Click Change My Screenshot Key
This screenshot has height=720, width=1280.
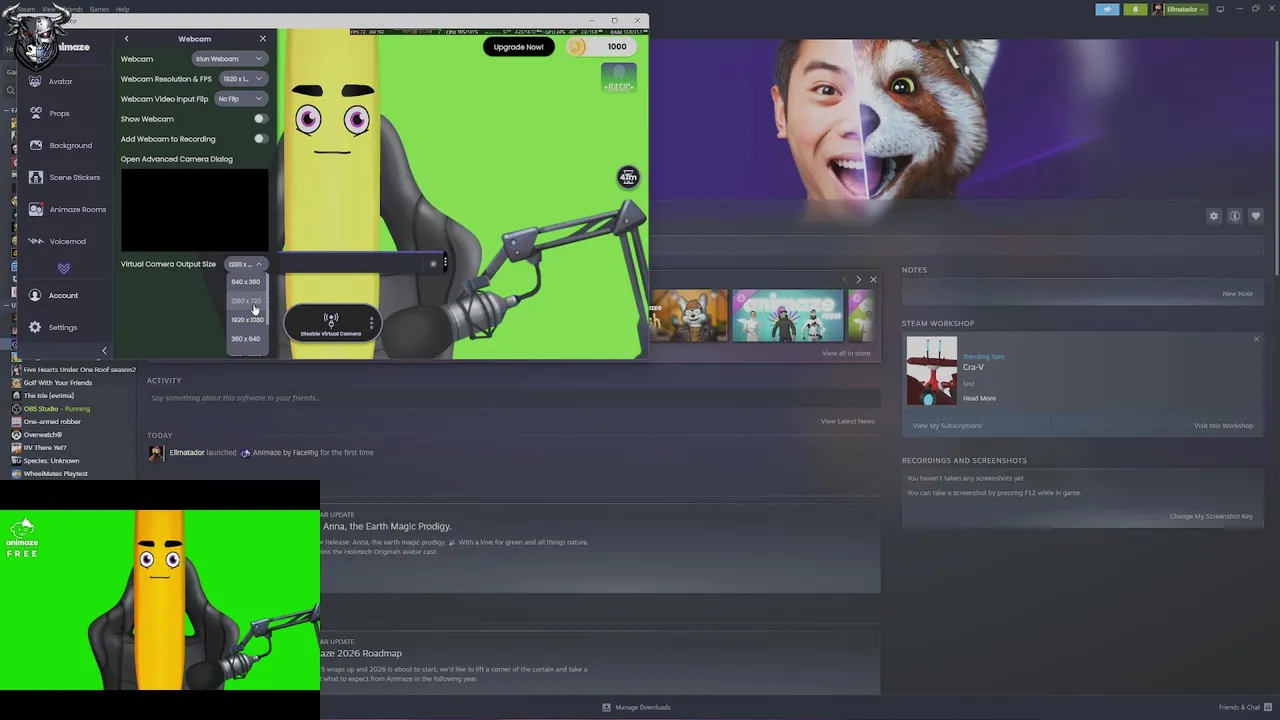(1211, 516)
